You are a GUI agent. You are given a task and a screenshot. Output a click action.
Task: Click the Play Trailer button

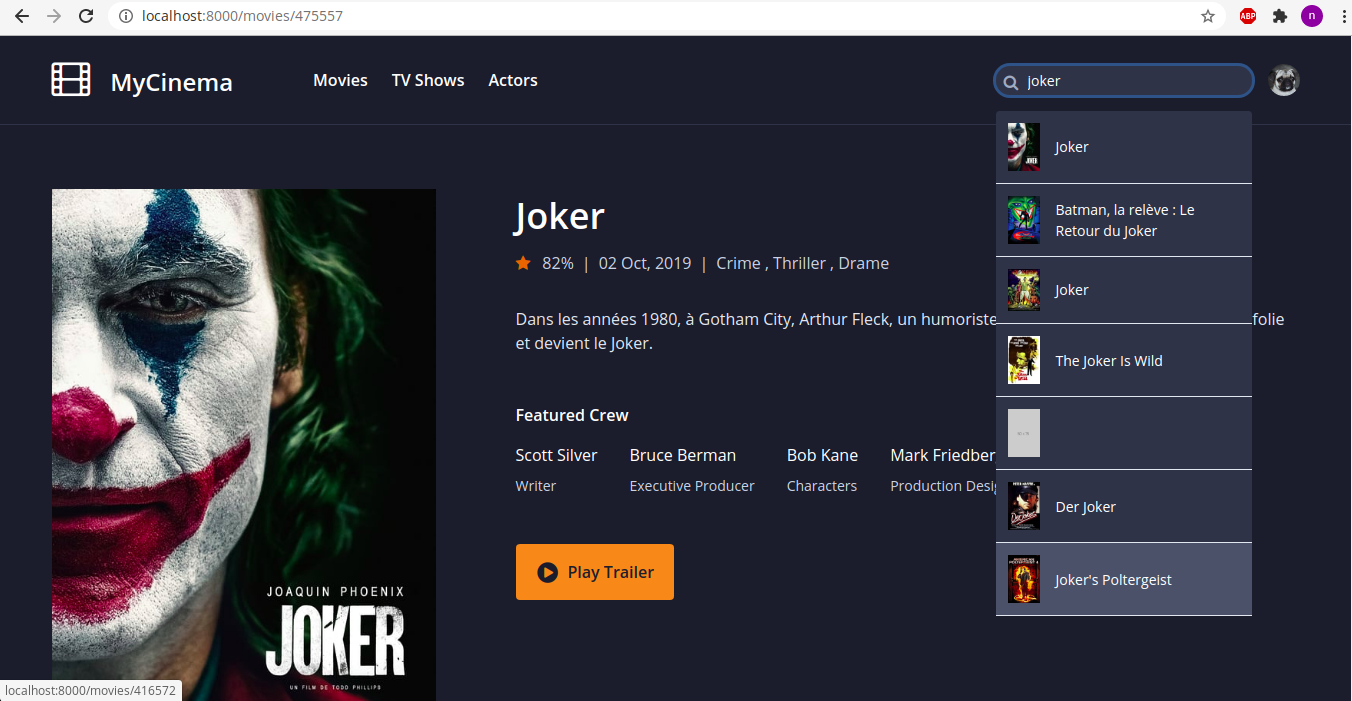pos(595,572)
